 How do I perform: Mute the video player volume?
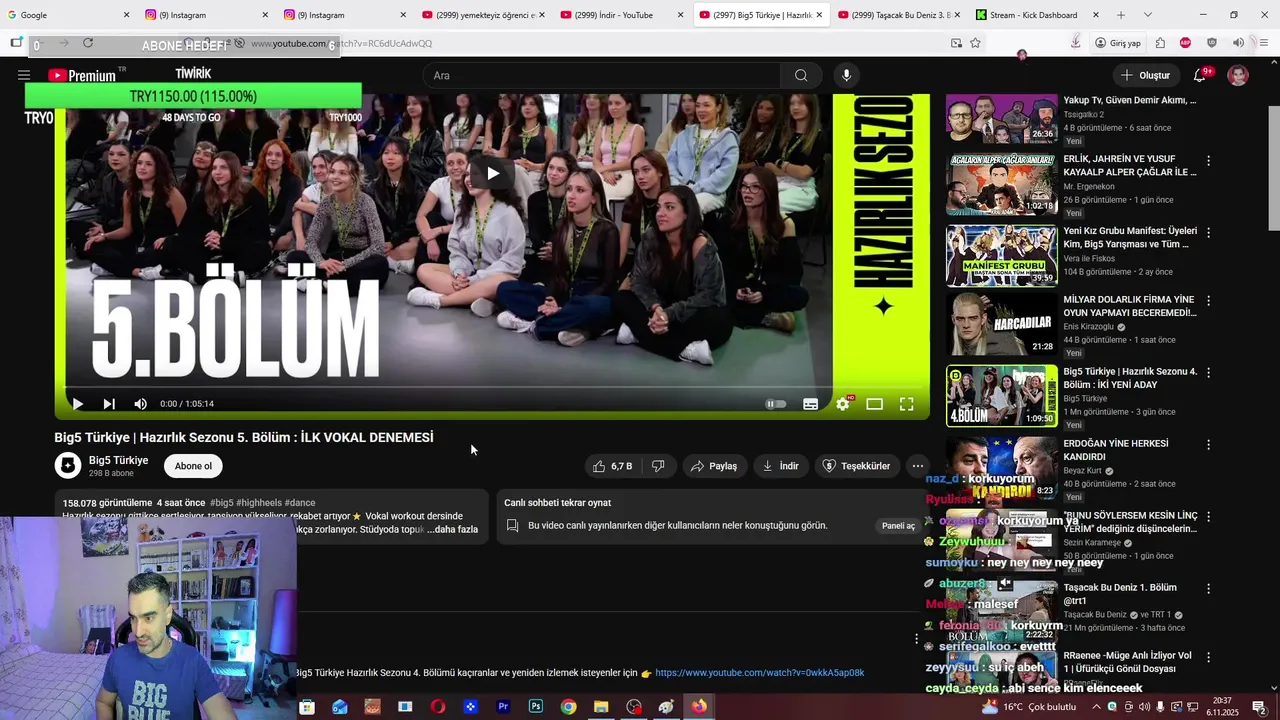tap(141, 404)
